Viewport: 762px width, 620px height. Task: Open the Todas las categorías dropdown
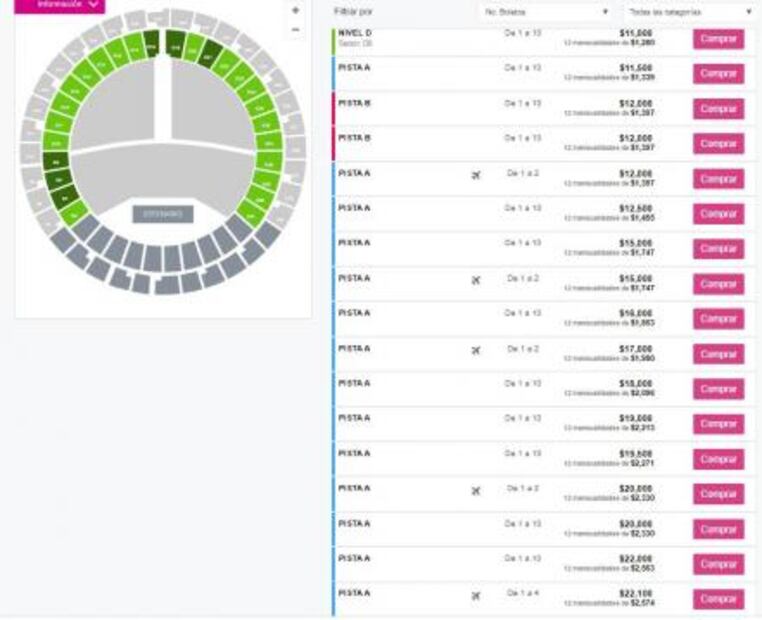(689, 12)
